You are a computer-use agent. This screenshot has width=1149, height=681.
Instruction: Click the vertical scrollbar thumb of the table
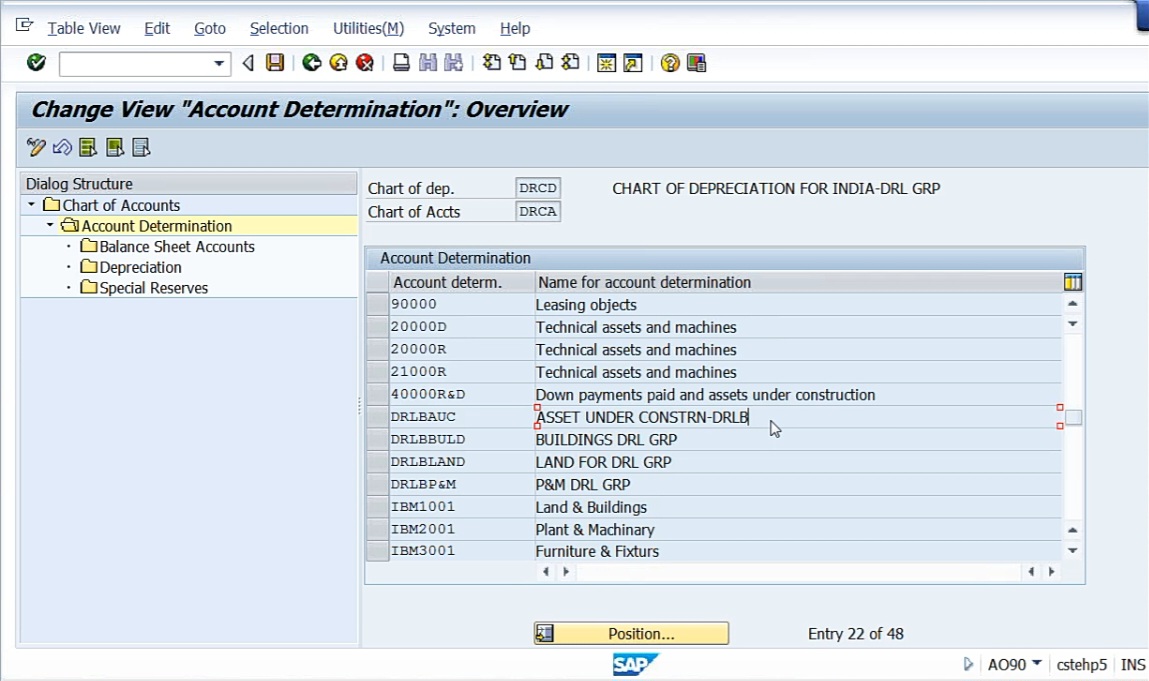(x=1073, y=417)
